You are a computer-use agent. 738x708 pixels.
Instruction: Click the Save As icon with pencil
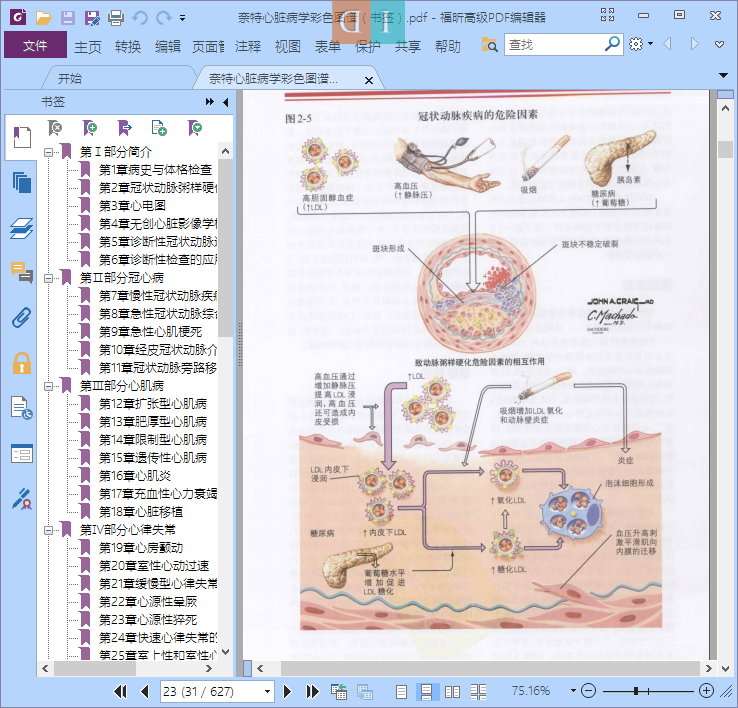[x=92, y=18]
